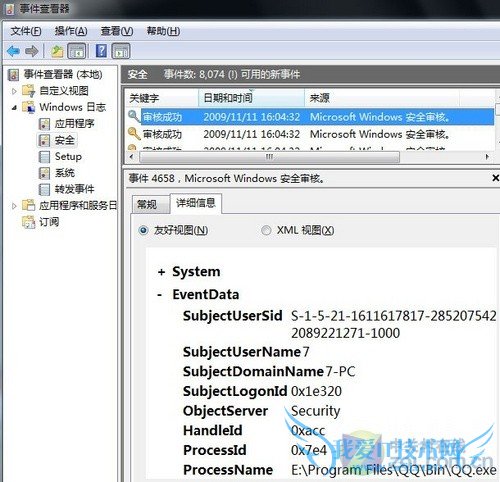Click the 安全 log icon in tree

click(x=45, y=140)
